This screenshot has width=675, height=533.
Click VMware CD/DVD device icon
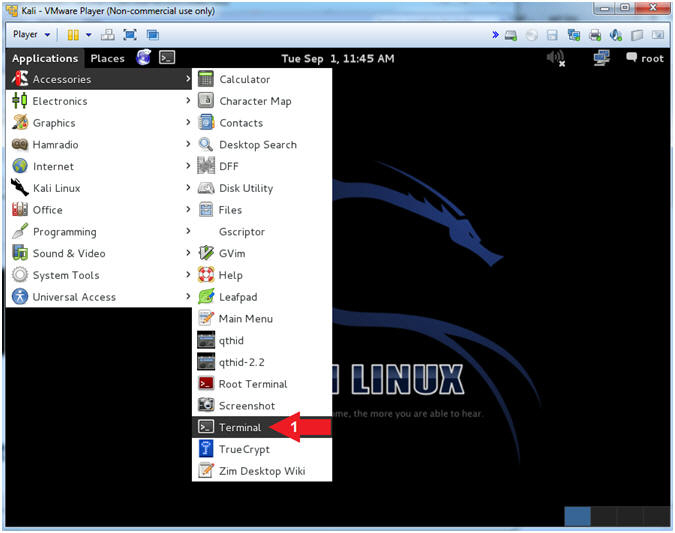pos(532,35)
